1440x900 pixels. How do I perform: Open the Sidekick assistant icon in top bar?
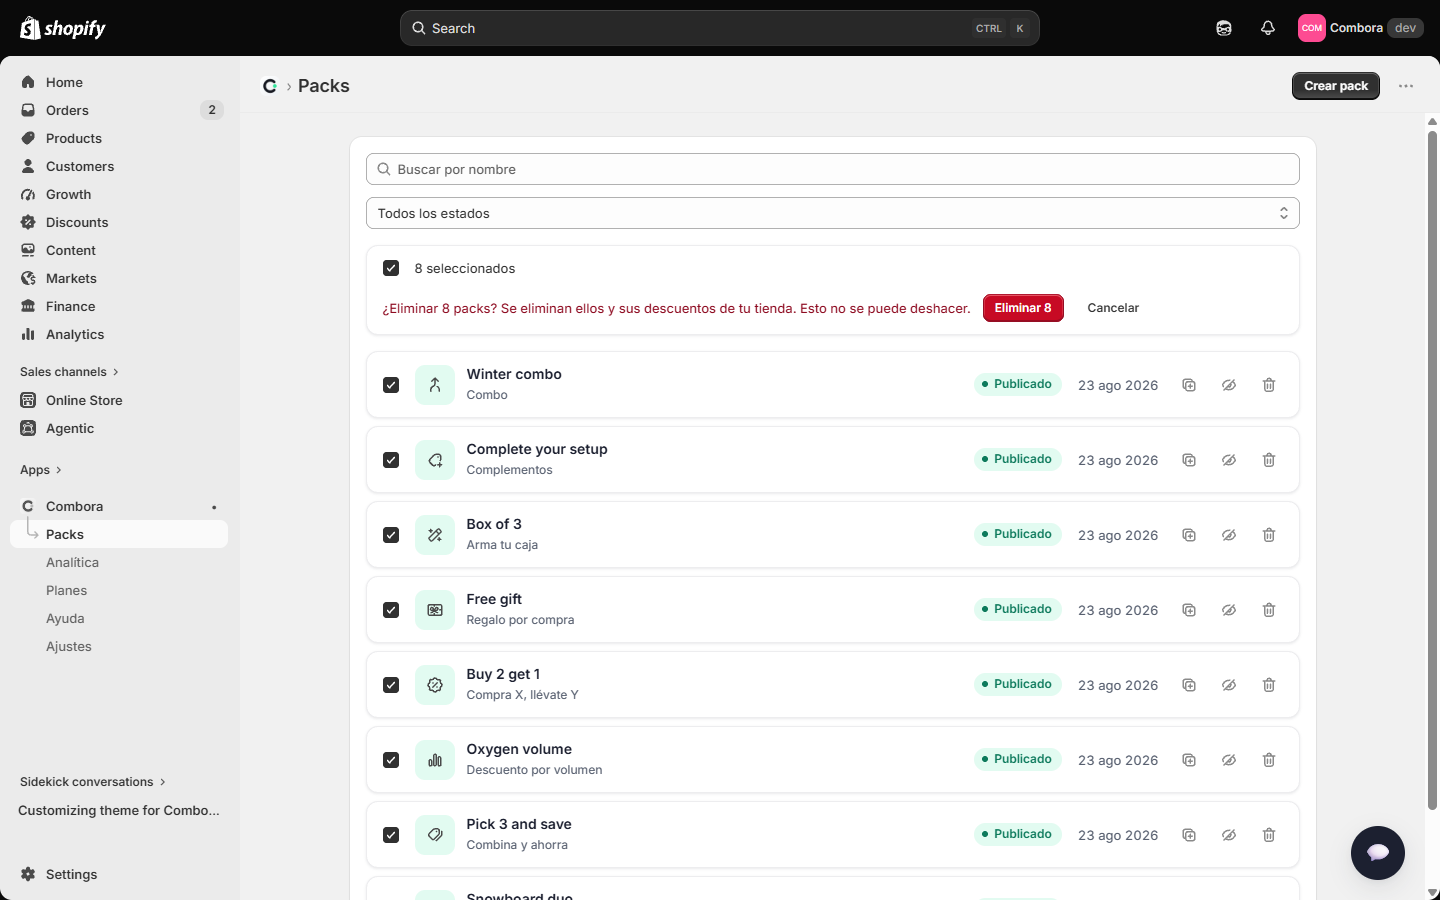[1224, 28]
